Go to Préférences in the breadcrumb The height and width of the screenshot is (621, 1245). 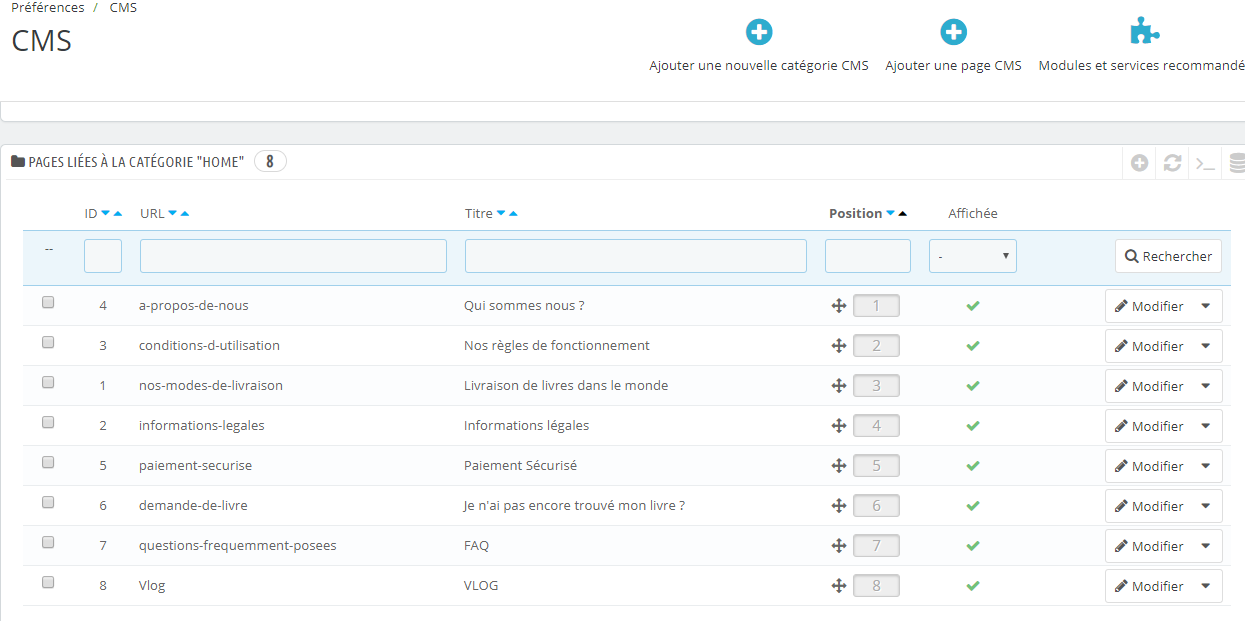(x=48, y=8)
